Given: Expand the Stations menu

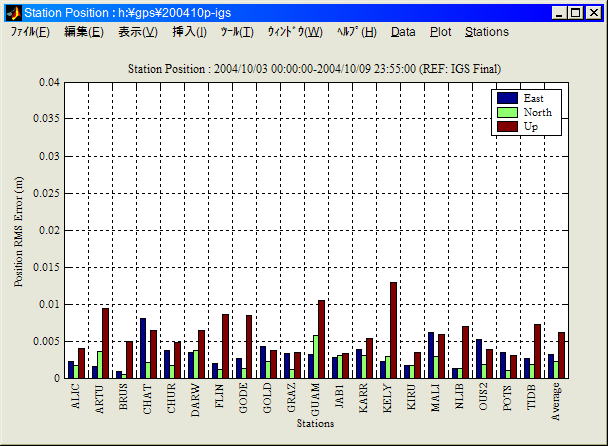Looking at the screenshot, I should tap(487, 32).
